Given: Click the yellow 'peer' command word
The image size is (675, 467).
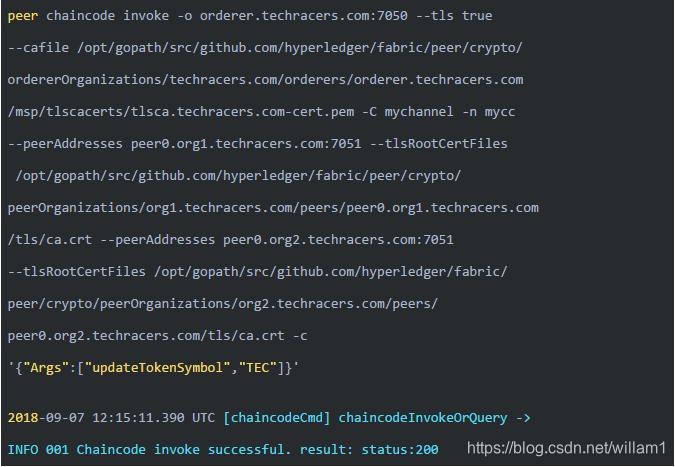Looking at the screenshot, I should tap(23, 16).
